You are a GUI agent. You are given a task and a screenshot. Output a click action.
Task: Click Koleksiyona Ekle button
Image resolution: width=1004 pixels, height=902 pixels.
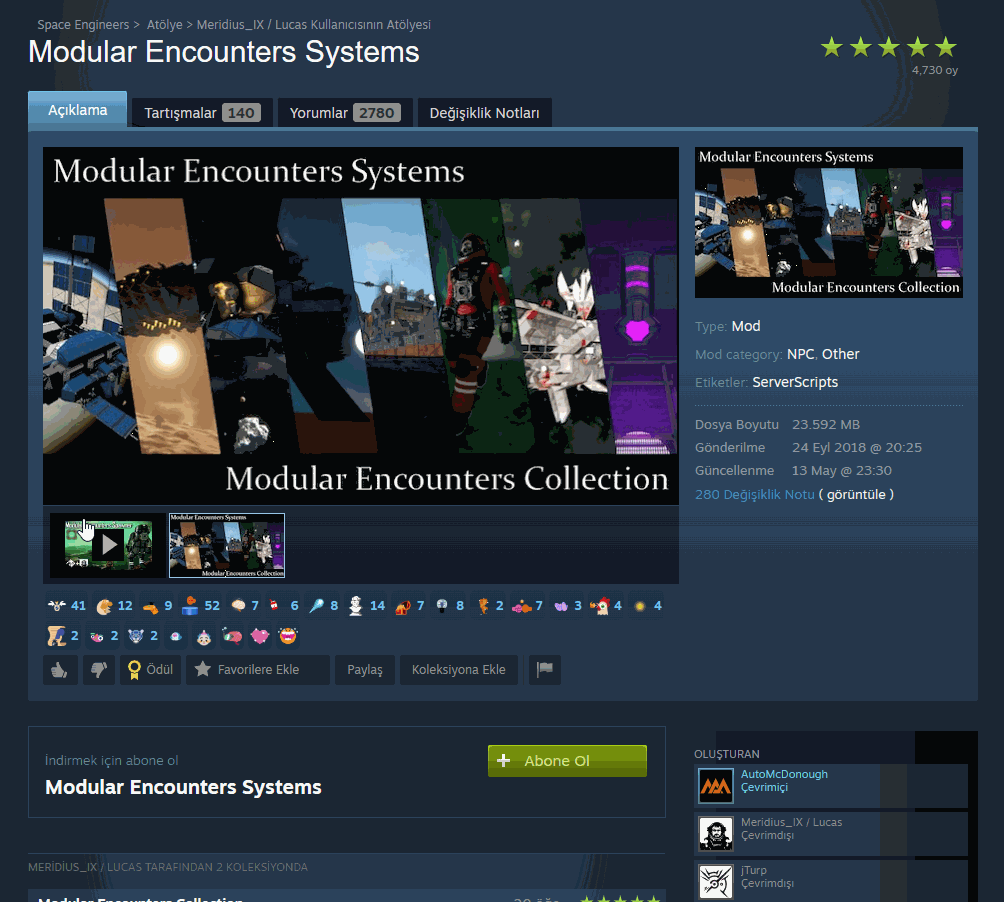[x=458, y=670]
